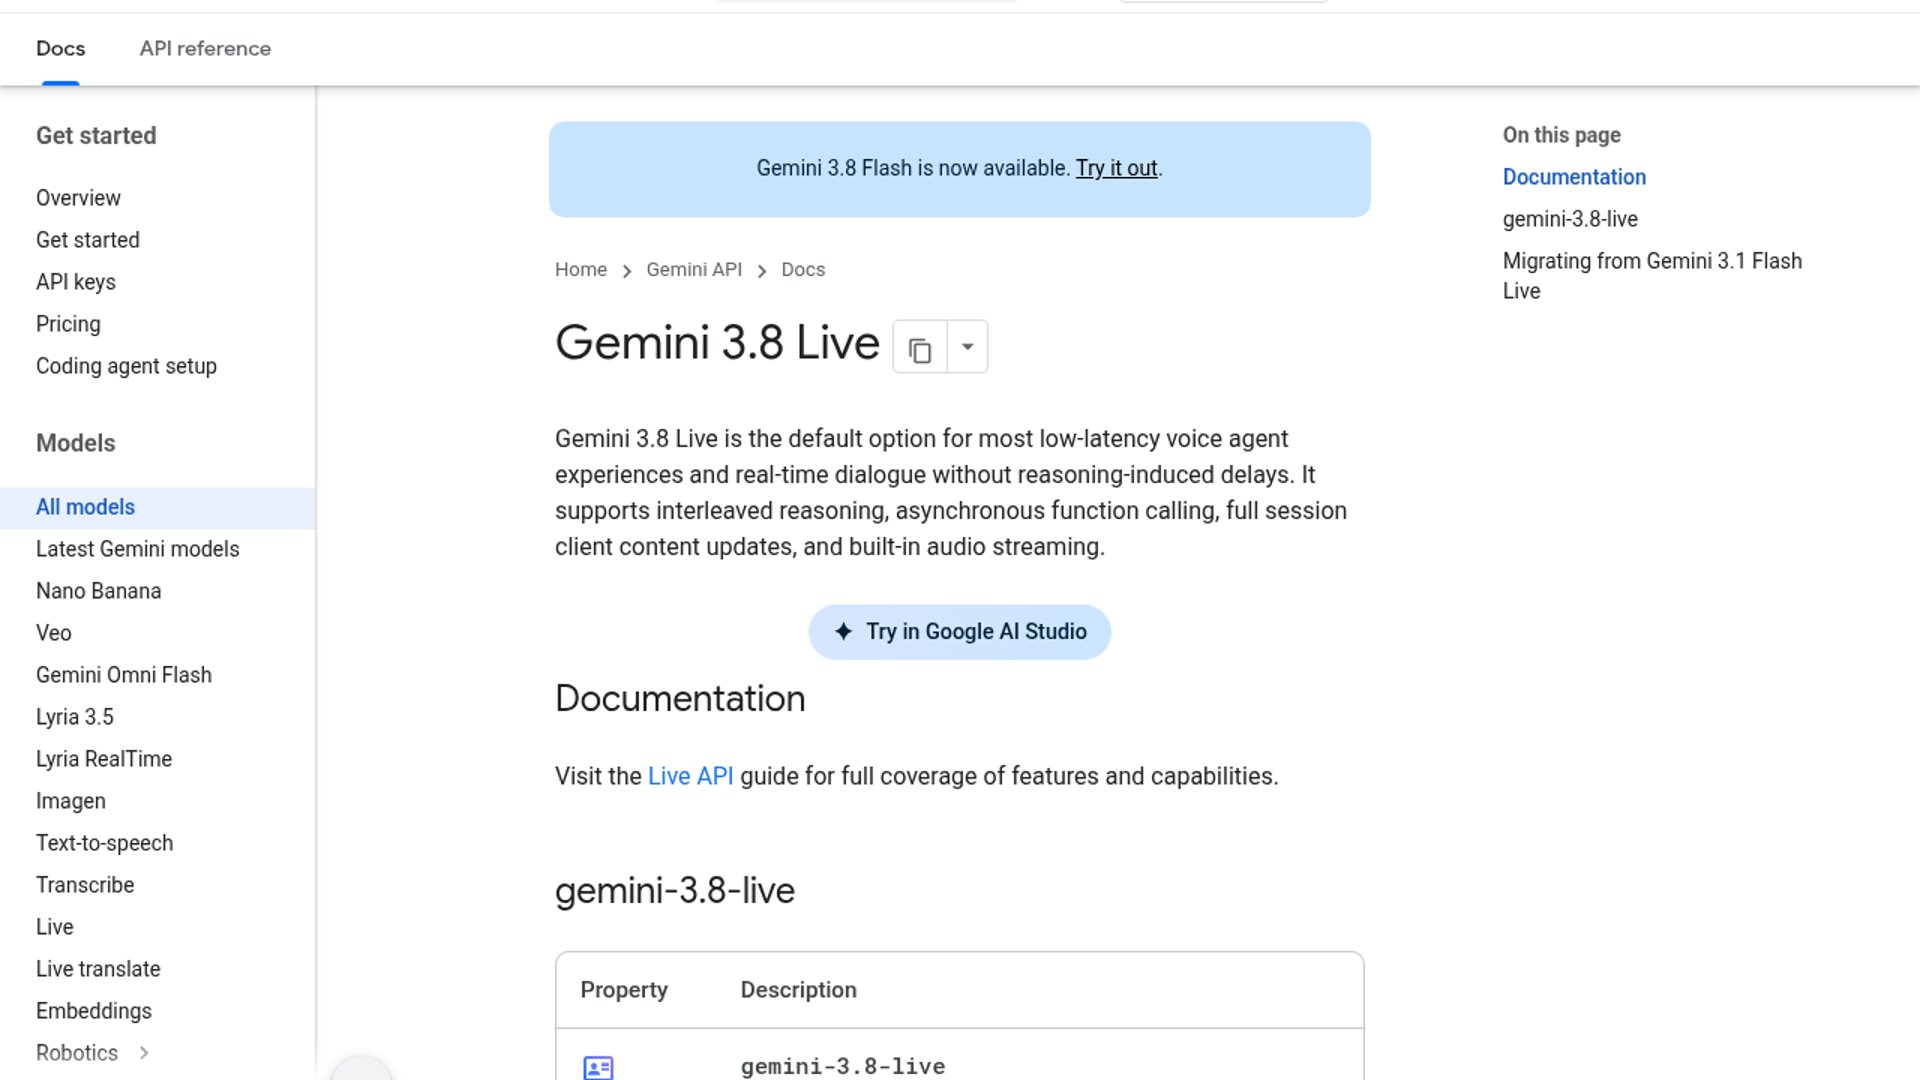Switch to the API reference tab
The image size is (1920, 1080).
coord(205,49)
